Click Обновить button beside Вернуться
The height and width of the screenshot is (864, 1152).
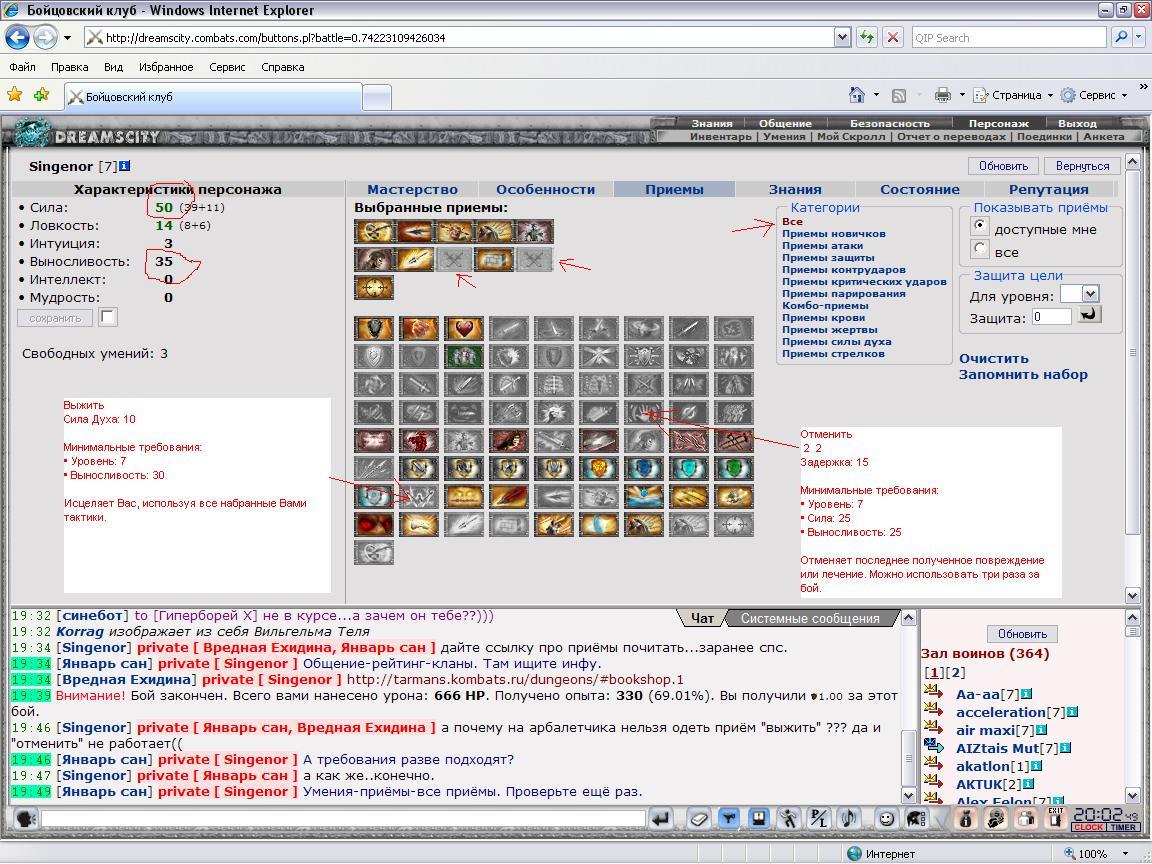(x=1003, y=166)
